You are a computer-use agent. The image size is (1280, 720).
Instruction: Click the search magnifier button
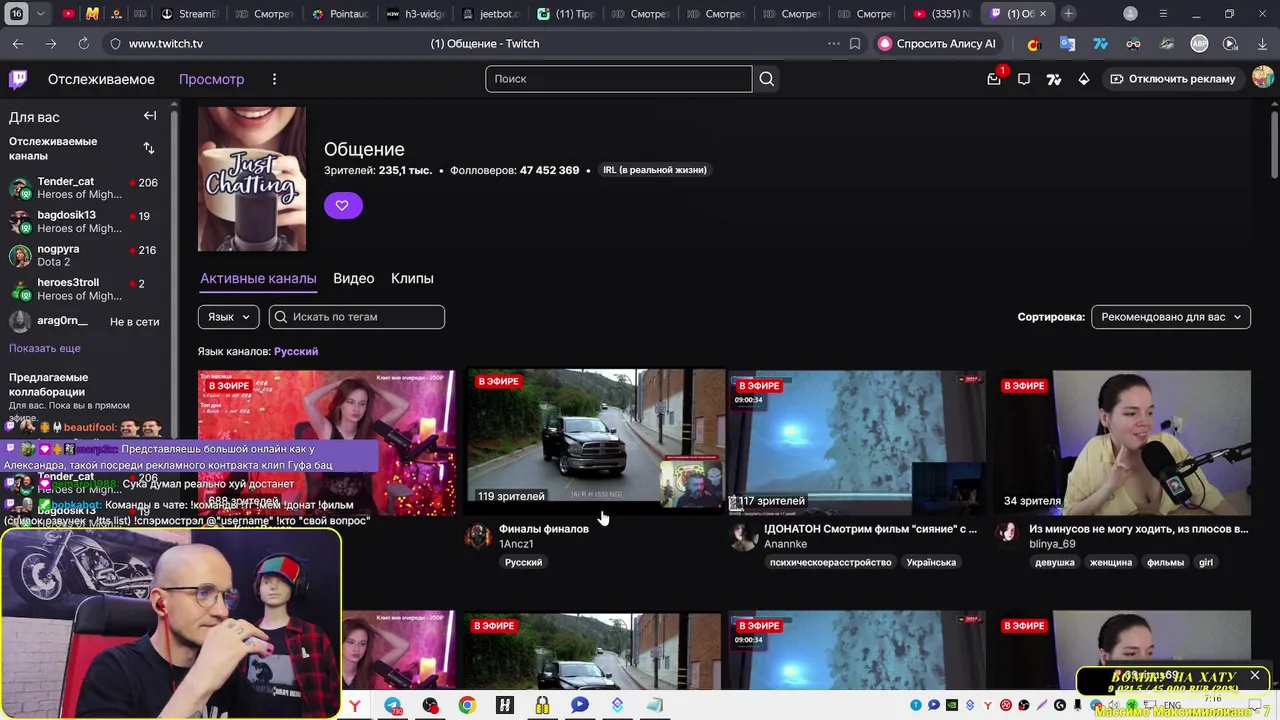click(766, 79)
